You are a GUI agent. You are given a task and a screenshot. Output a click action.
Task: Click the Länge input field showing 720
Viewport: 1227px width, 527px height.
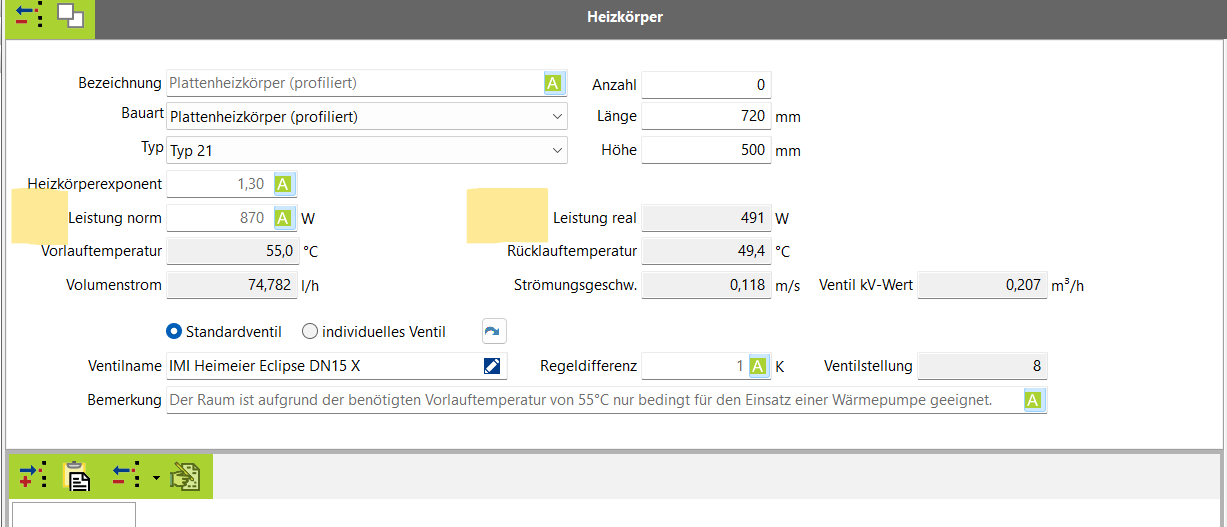point(705,117)
